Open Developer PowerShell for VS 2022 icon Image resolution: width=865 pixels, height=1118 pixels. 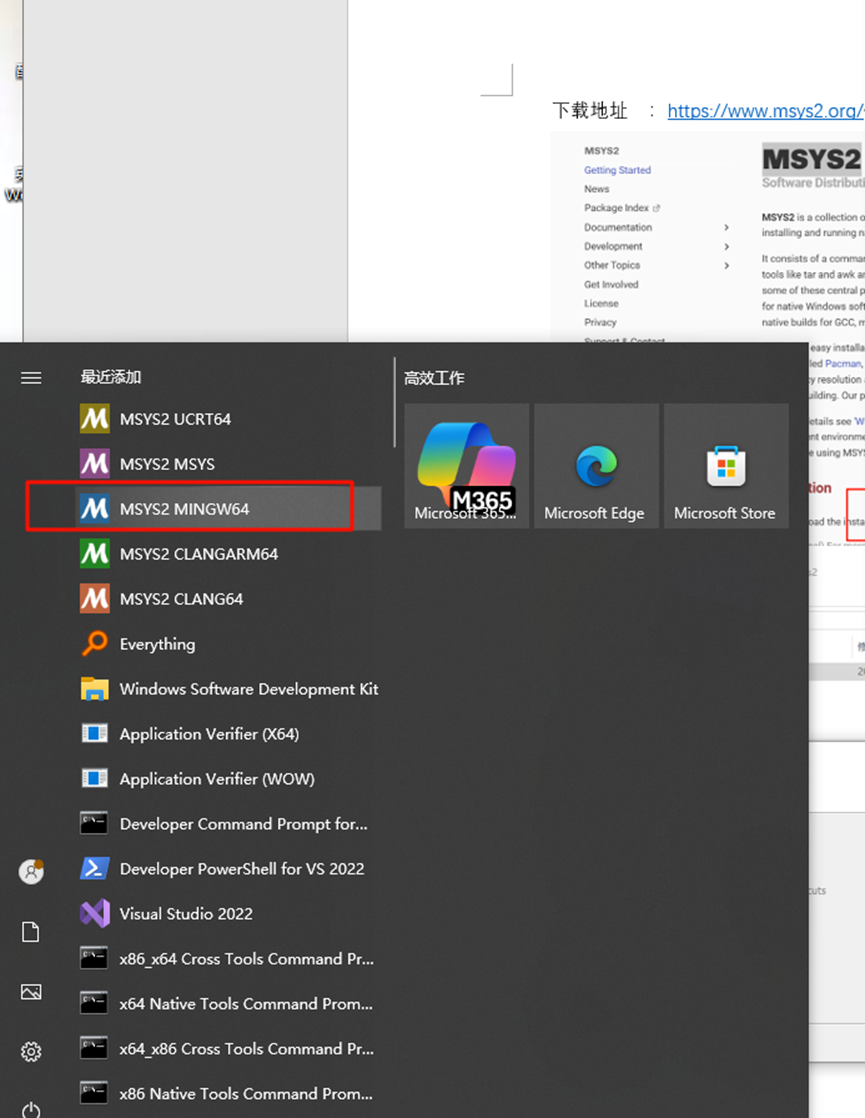coord(95,868)
